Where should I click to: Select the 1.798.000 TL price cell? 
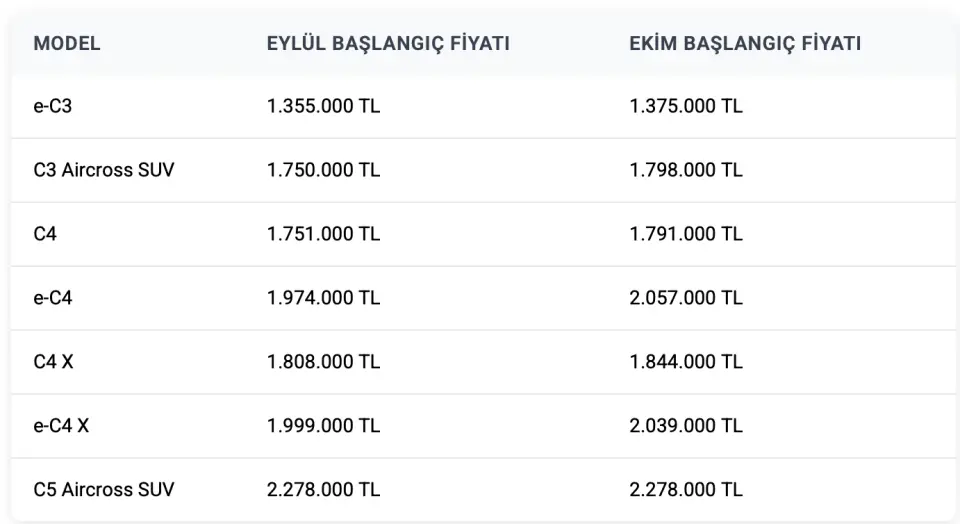coord(686,170)
